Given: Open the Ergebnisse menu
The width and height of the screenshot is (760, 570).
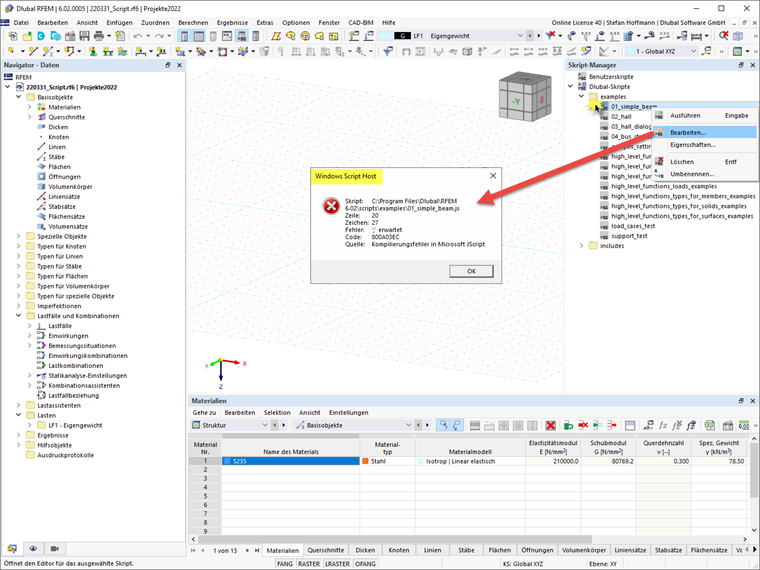Looking at the screenshot, I should click(232, 22).
